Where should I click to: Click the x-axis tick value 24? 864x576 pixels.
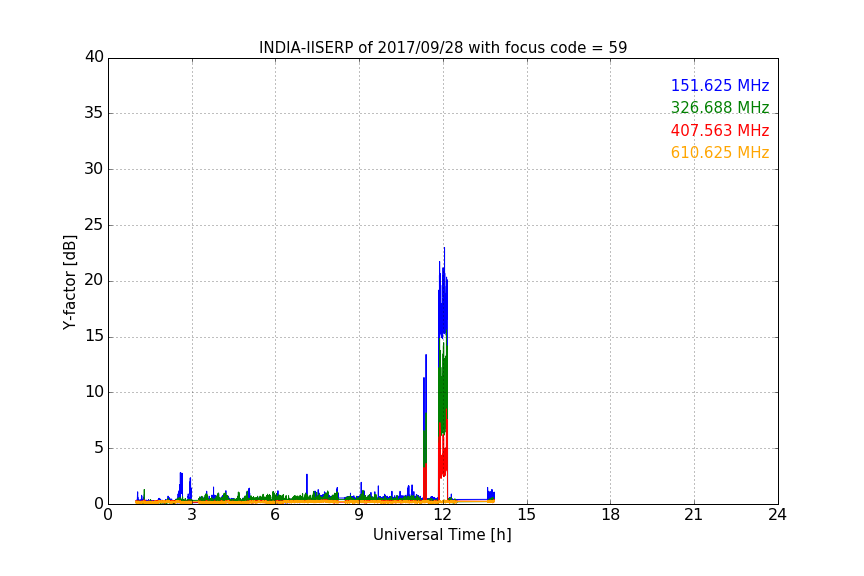pos(777,515)
